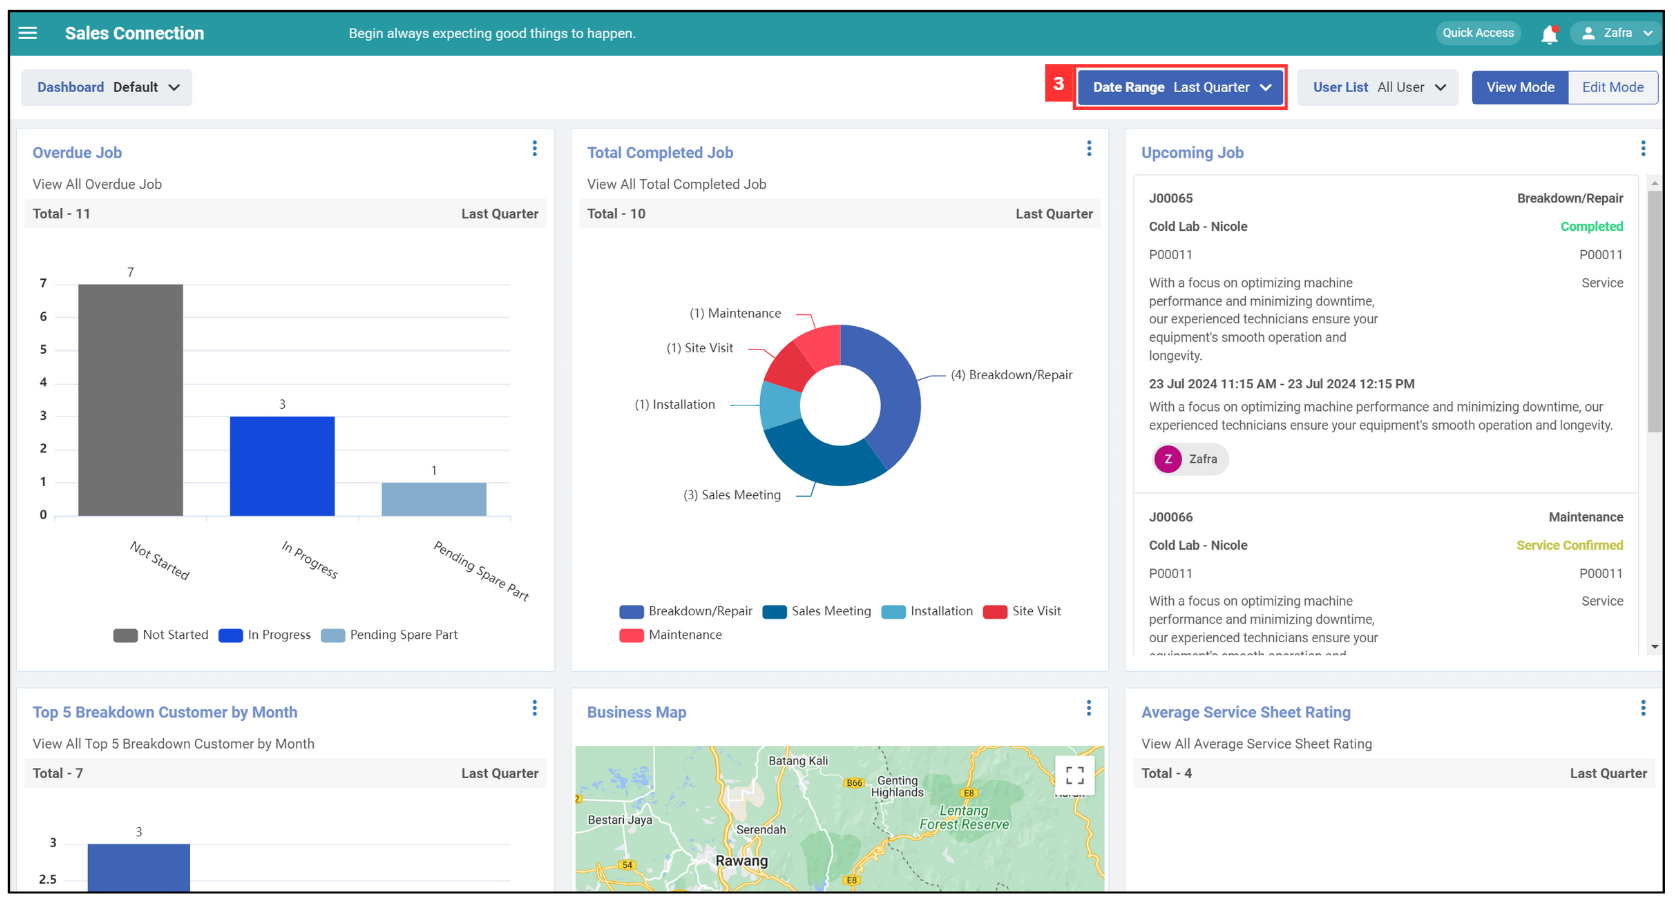Click View All Overdue Job link

point(97,184)
